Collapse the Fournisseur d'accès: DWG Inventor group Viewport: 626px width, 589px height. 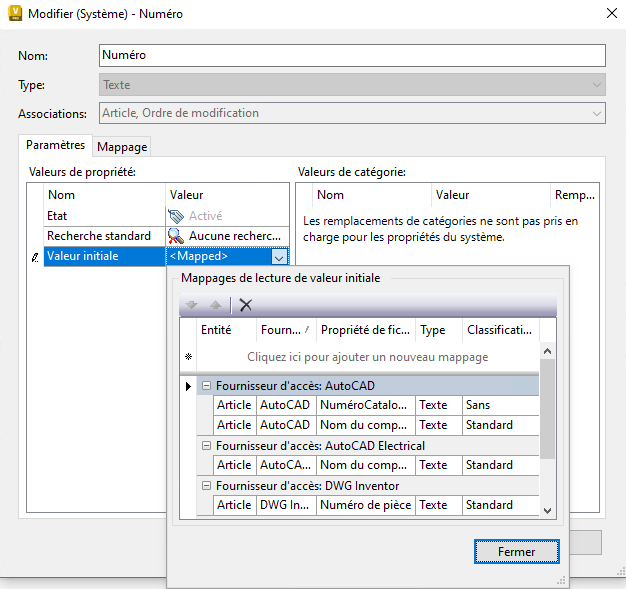(206, 486)
